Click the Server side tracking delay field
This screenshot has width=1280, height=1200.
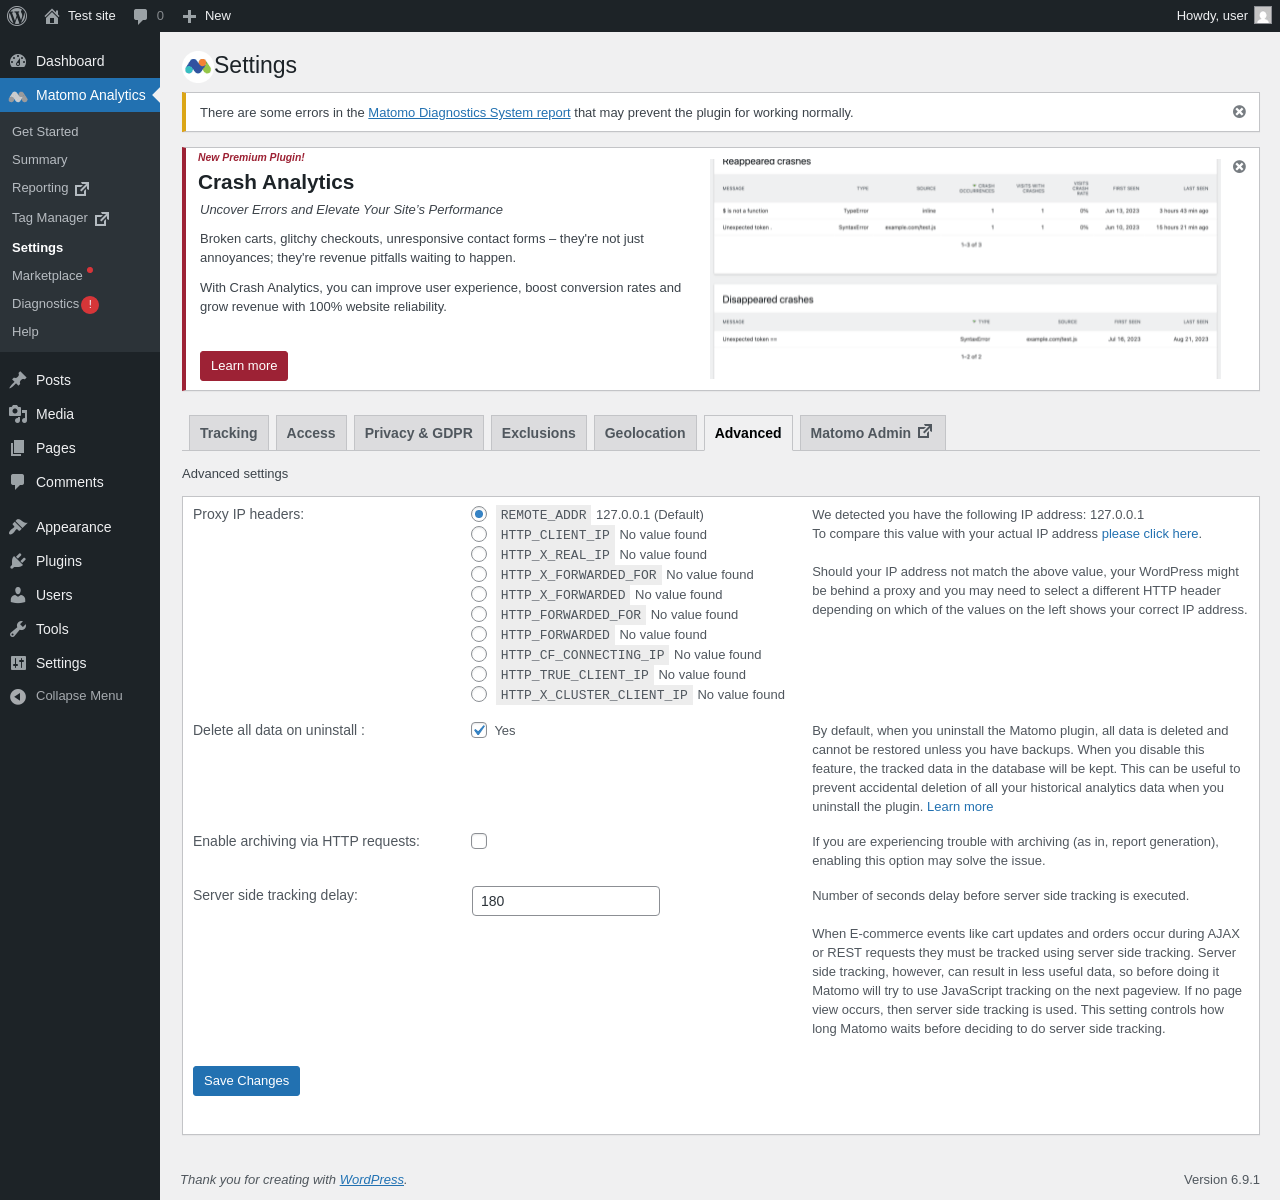(566, 901)
